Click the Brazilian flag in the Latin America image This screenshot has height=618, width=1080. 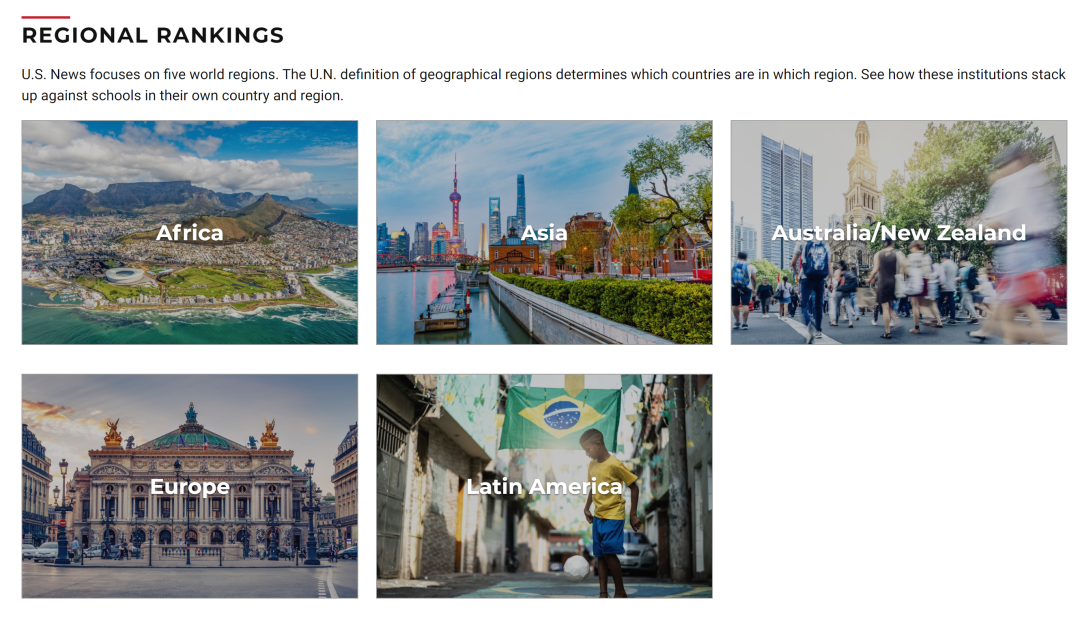coord(561,413)
